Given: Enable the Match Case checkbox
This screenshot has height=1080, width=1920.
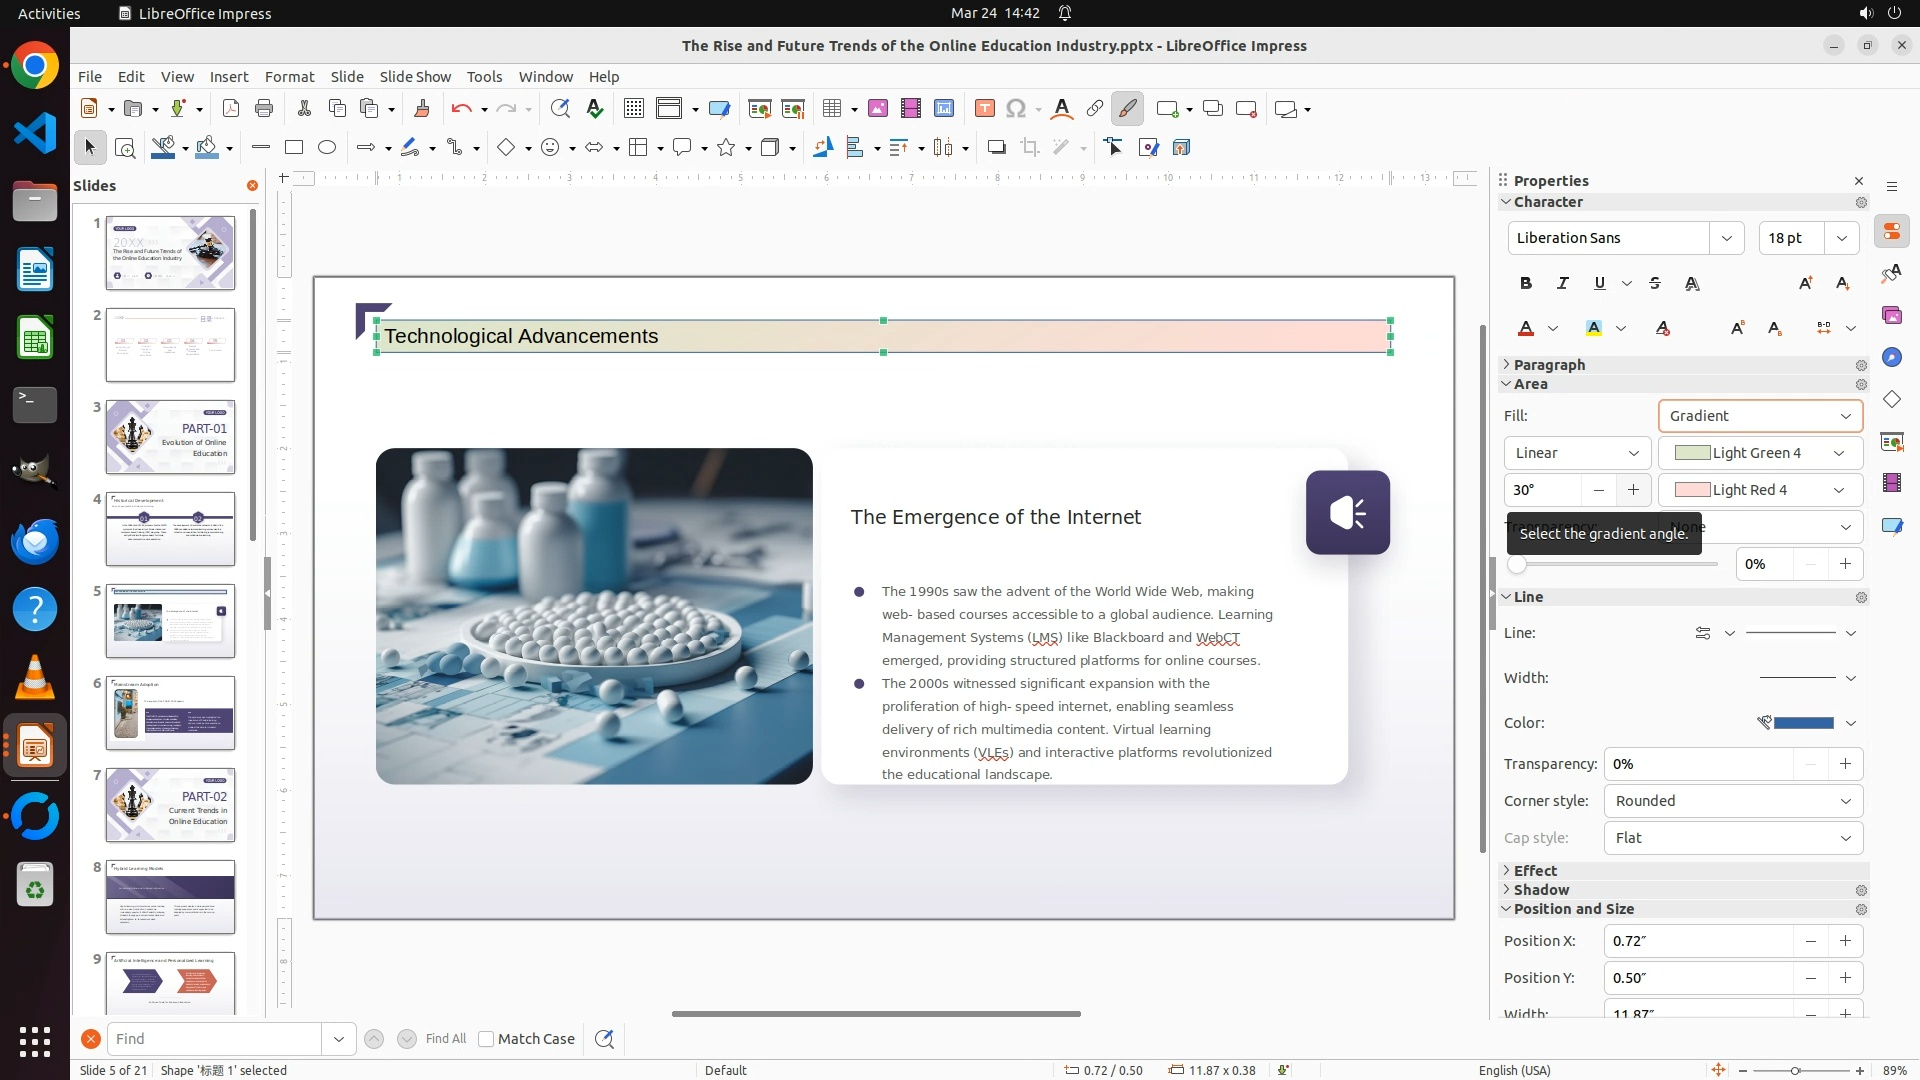Looking at the screenshot, I should [486, 1039].
